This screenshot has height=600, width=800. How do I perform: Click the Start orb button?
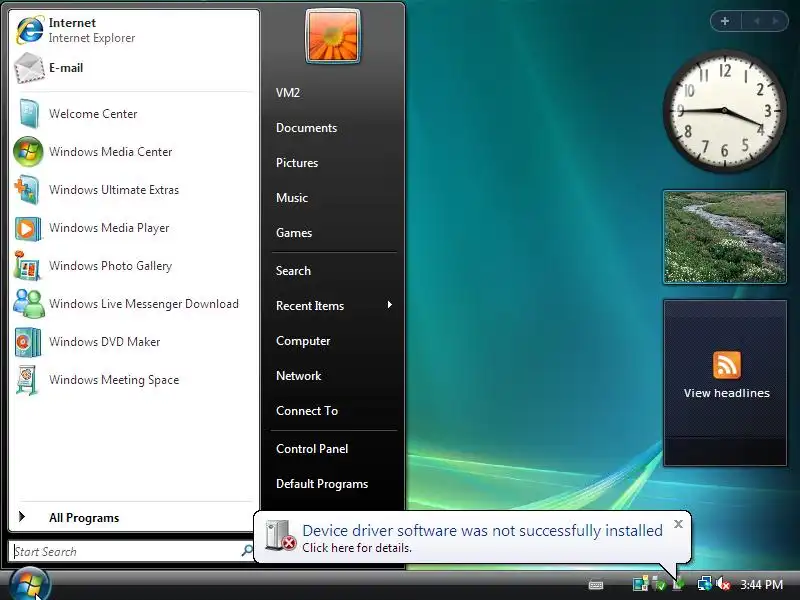pyautogui.click(x=29, y=585)
